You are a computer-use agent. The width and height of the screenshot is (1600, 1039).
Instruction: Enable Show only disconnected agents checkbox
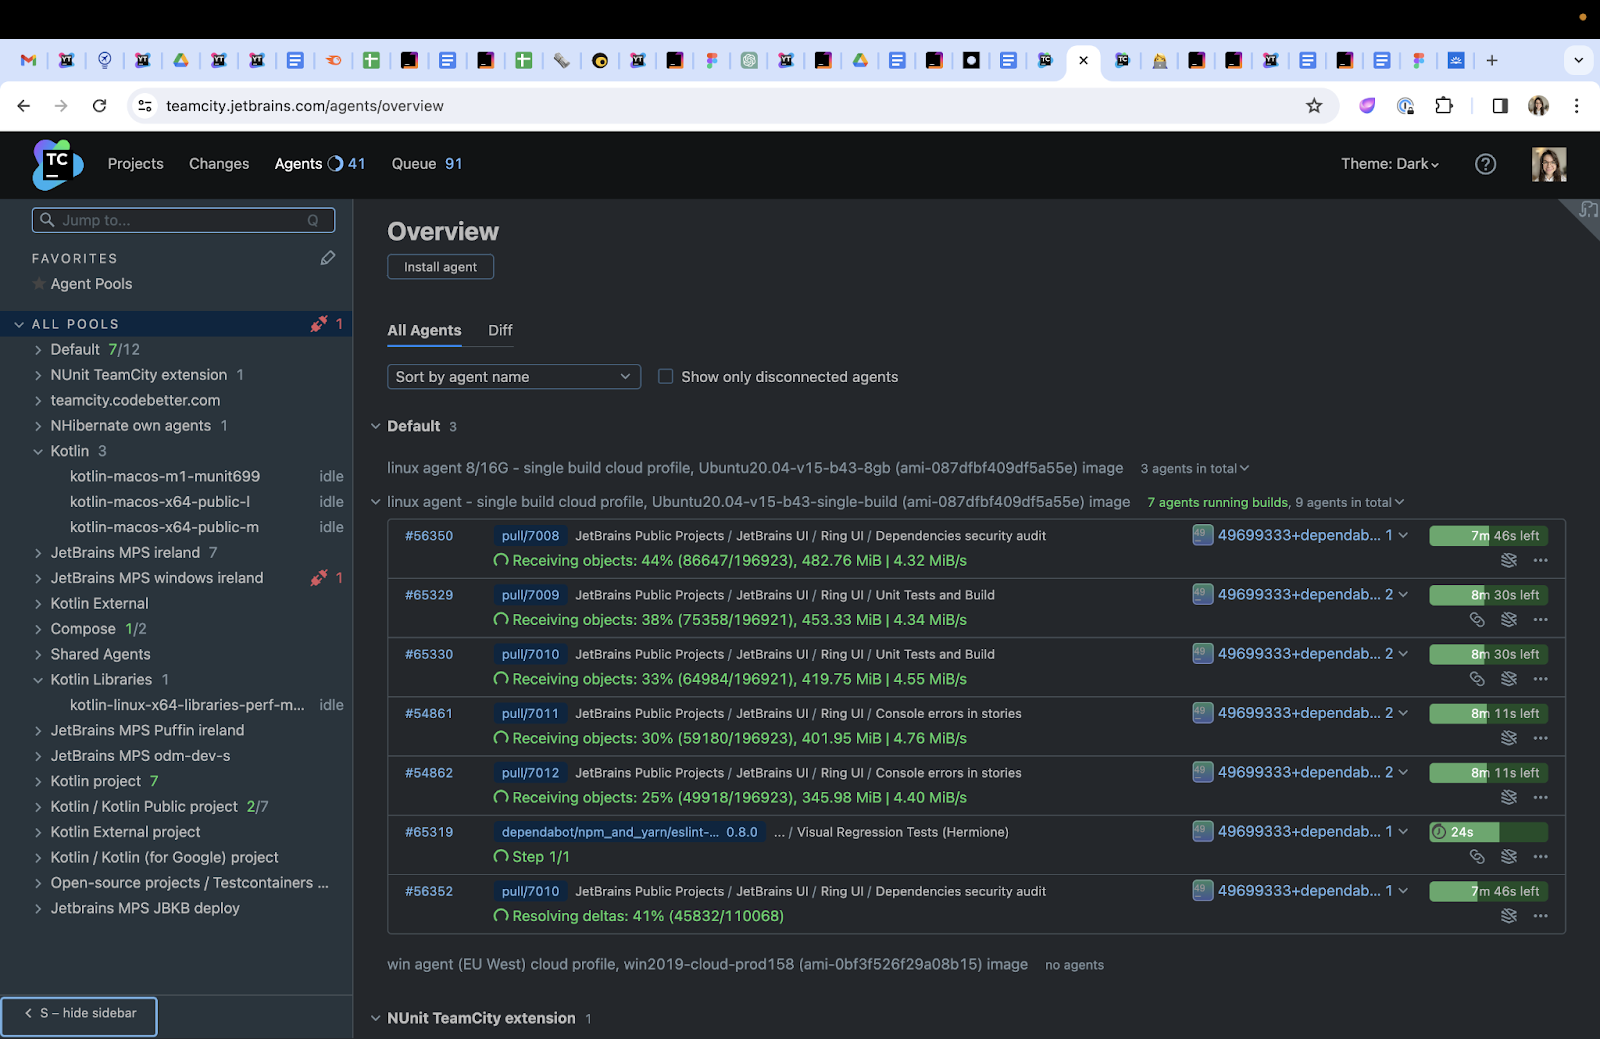[665, 377]
